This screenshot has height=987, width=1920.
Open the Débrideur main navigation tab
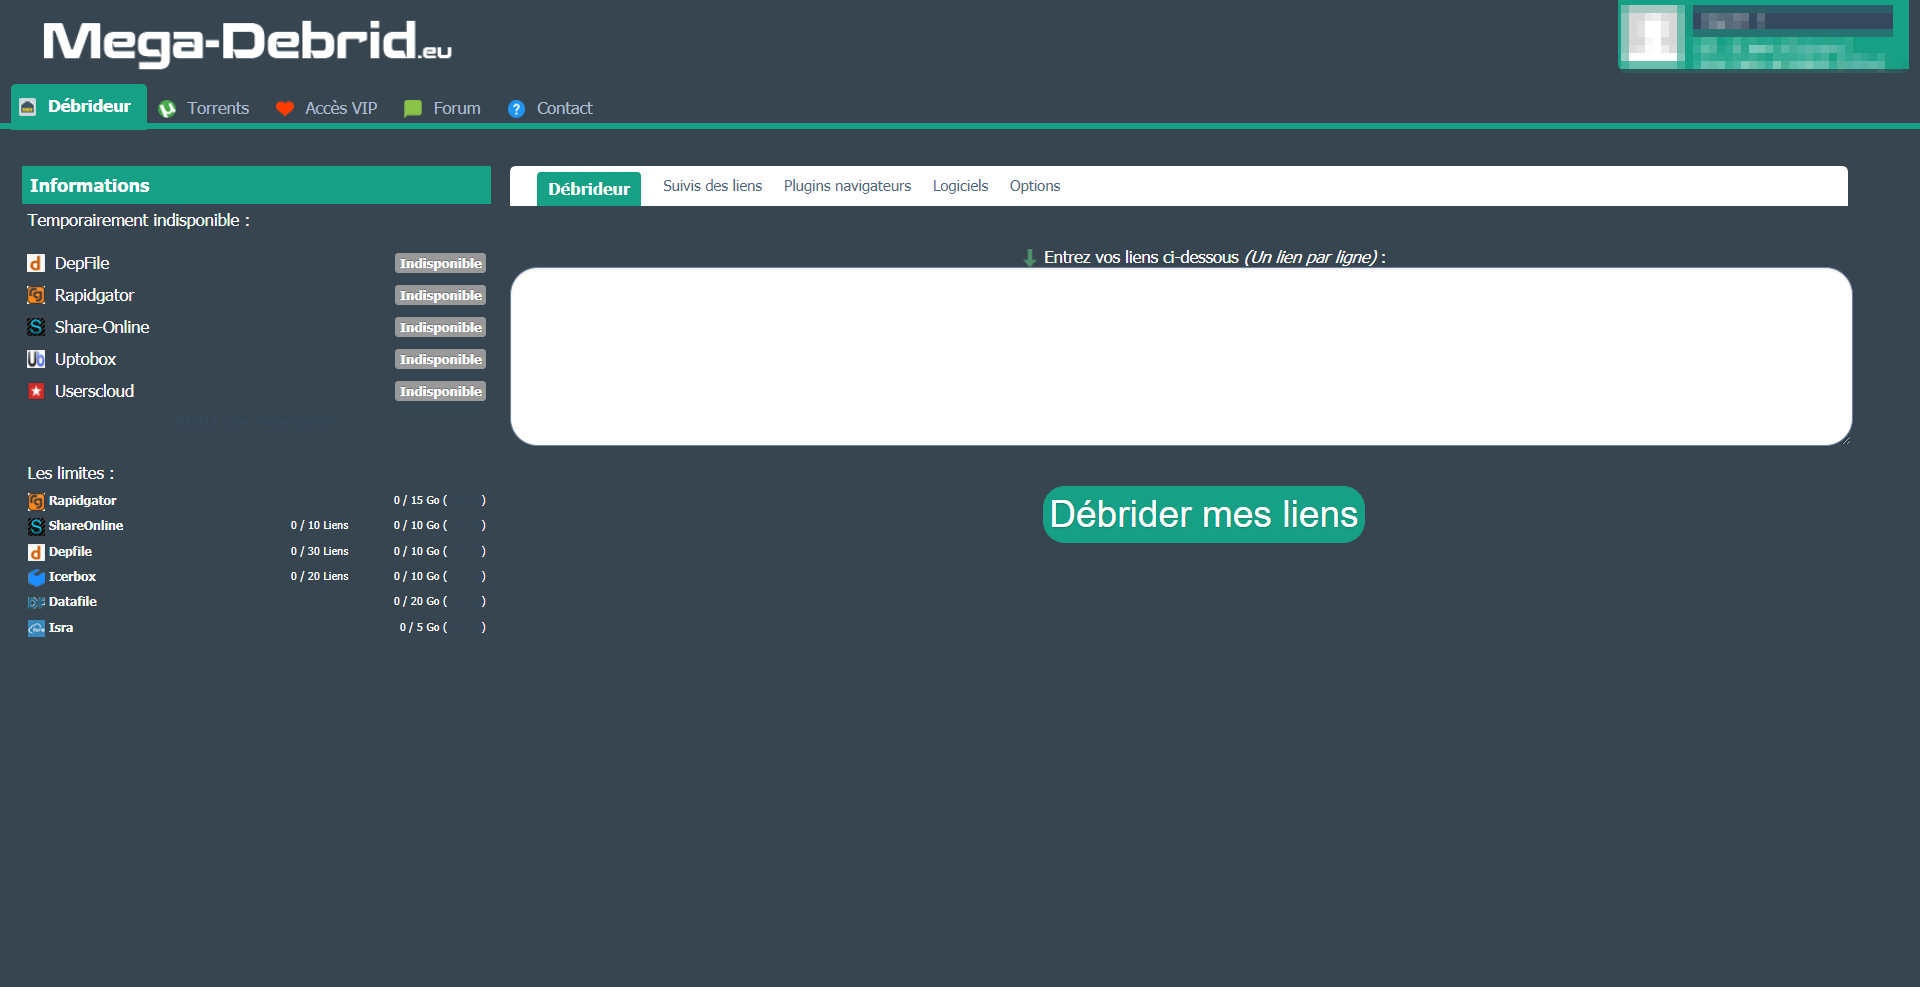click(x=79, y=106)
